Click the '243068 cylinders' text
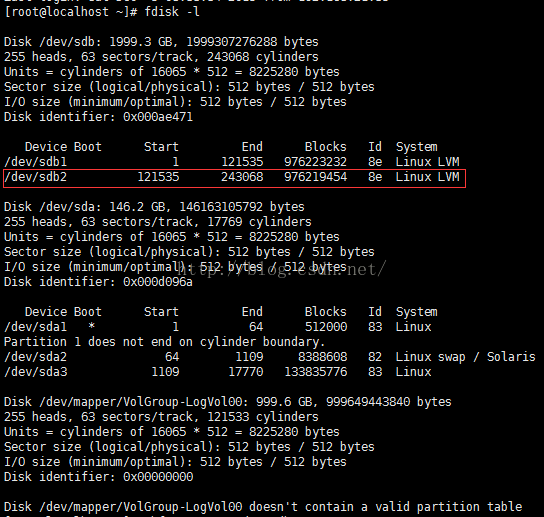The width and height of the screenshot is (544, 517). tap(263, 57)
